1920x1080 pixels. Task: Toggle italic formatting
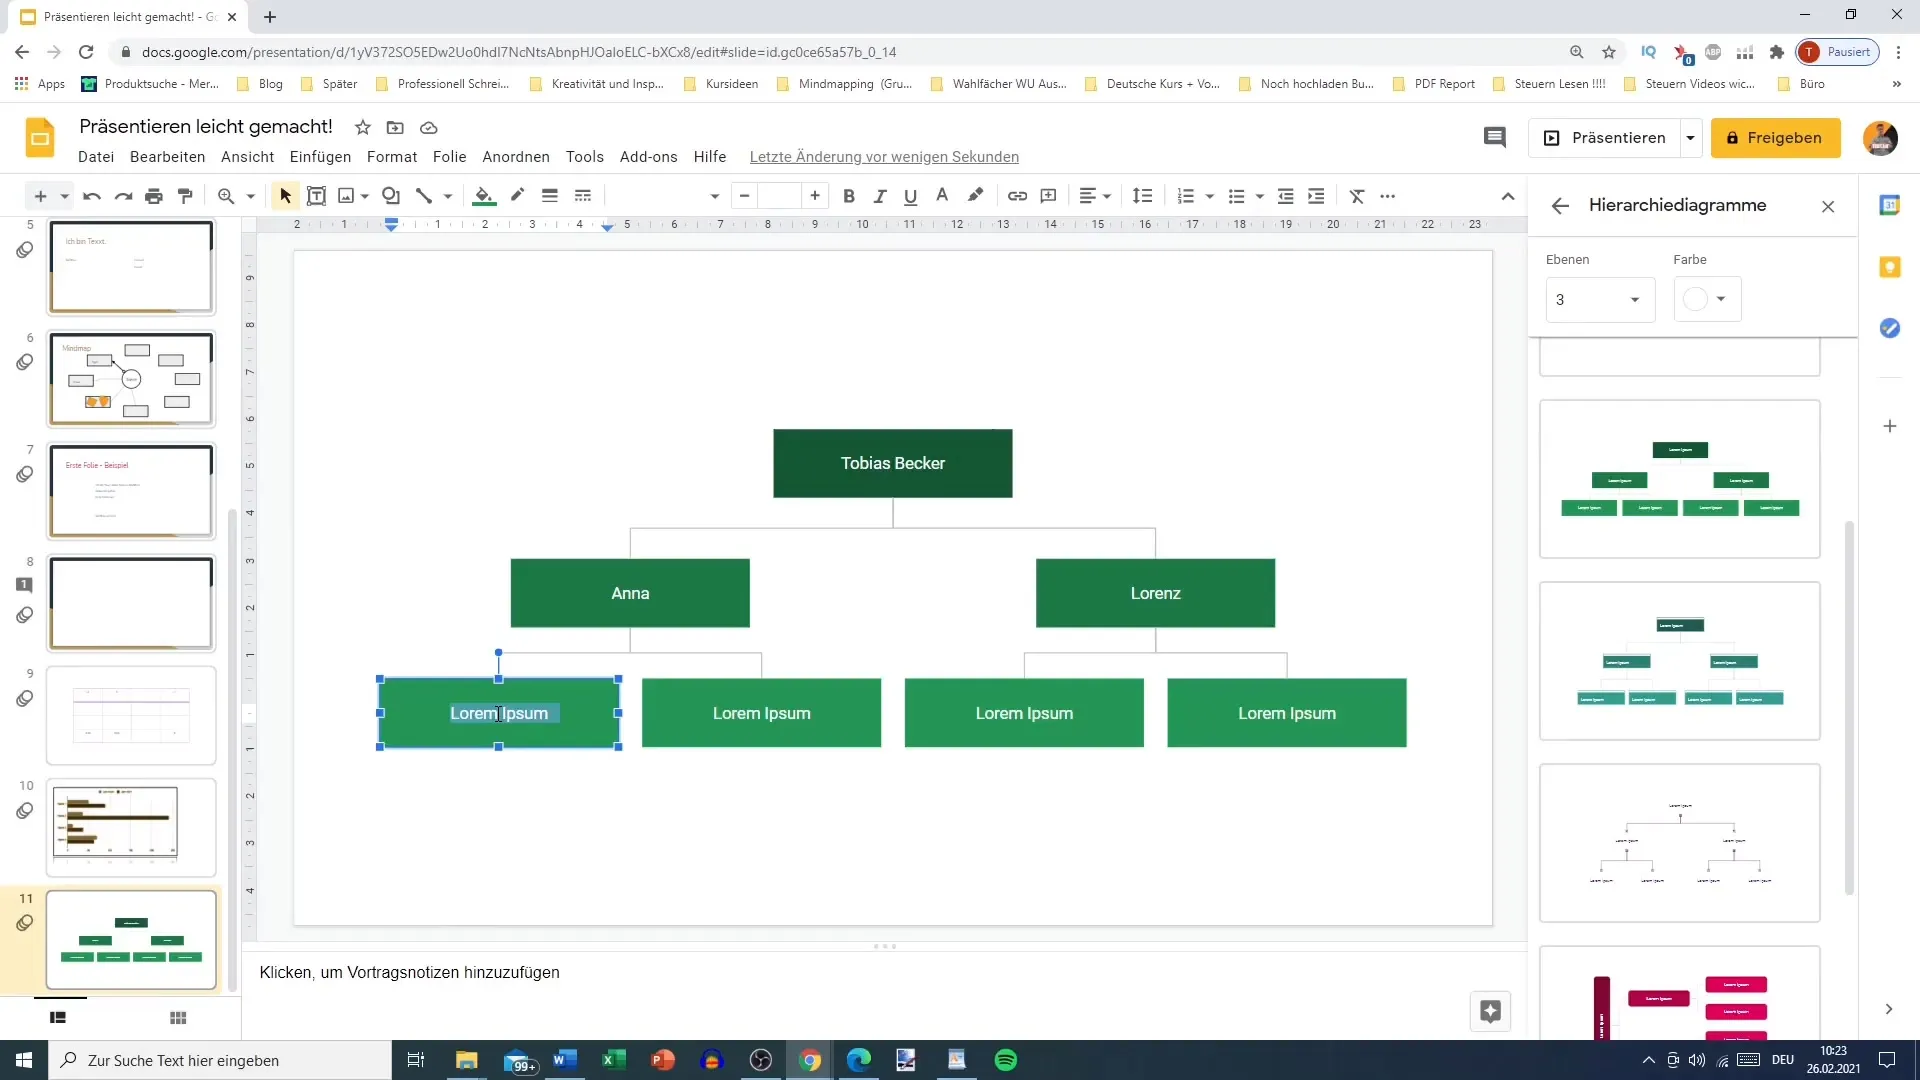880,196
